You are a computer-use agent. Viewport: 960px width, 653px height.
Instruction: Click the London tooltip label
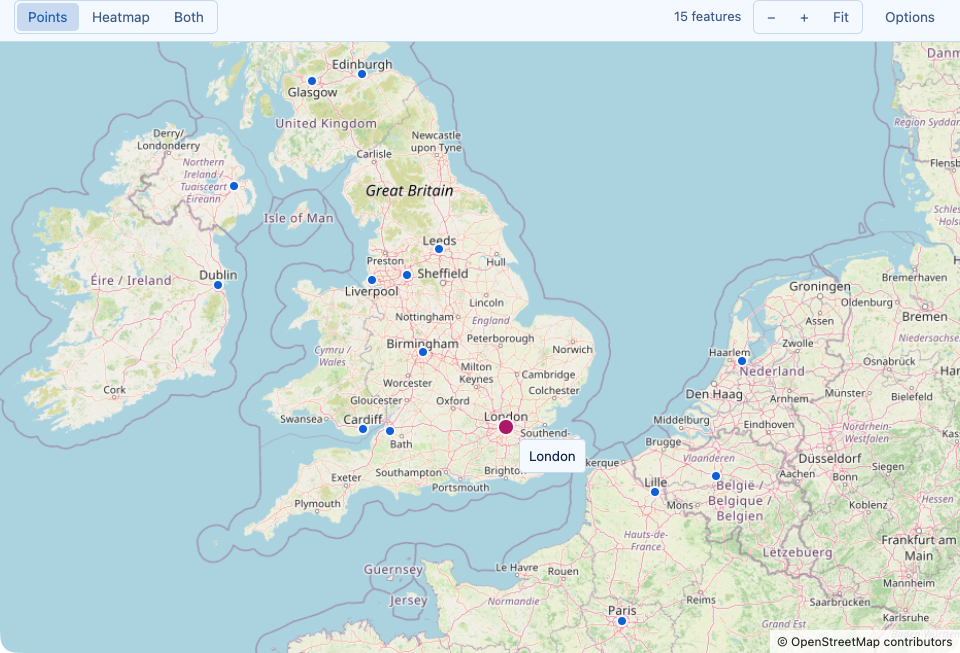552,456
